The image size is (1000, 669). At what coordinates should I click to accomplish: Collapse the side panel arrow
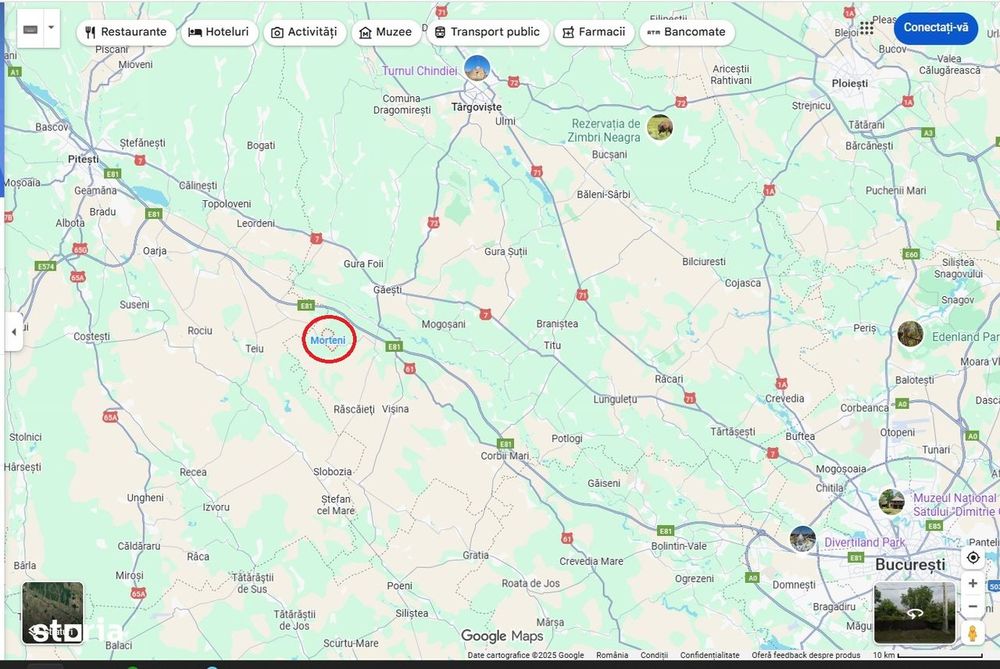[14, 332]
